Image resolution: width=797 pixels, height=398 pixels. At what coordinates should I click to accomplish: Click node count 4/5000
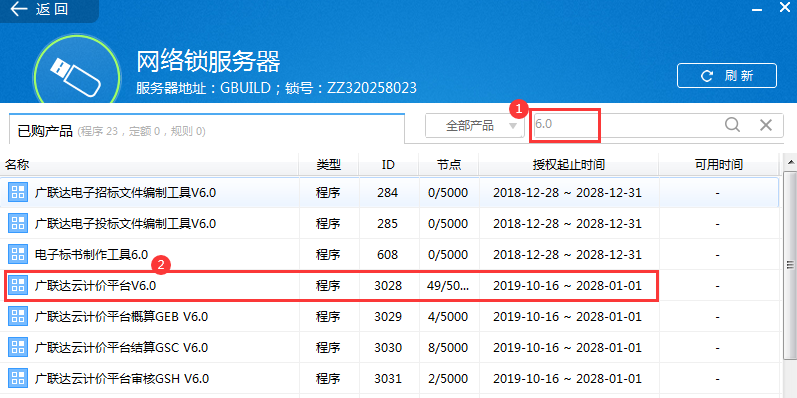pyautogui.click(x=448, y=317)
